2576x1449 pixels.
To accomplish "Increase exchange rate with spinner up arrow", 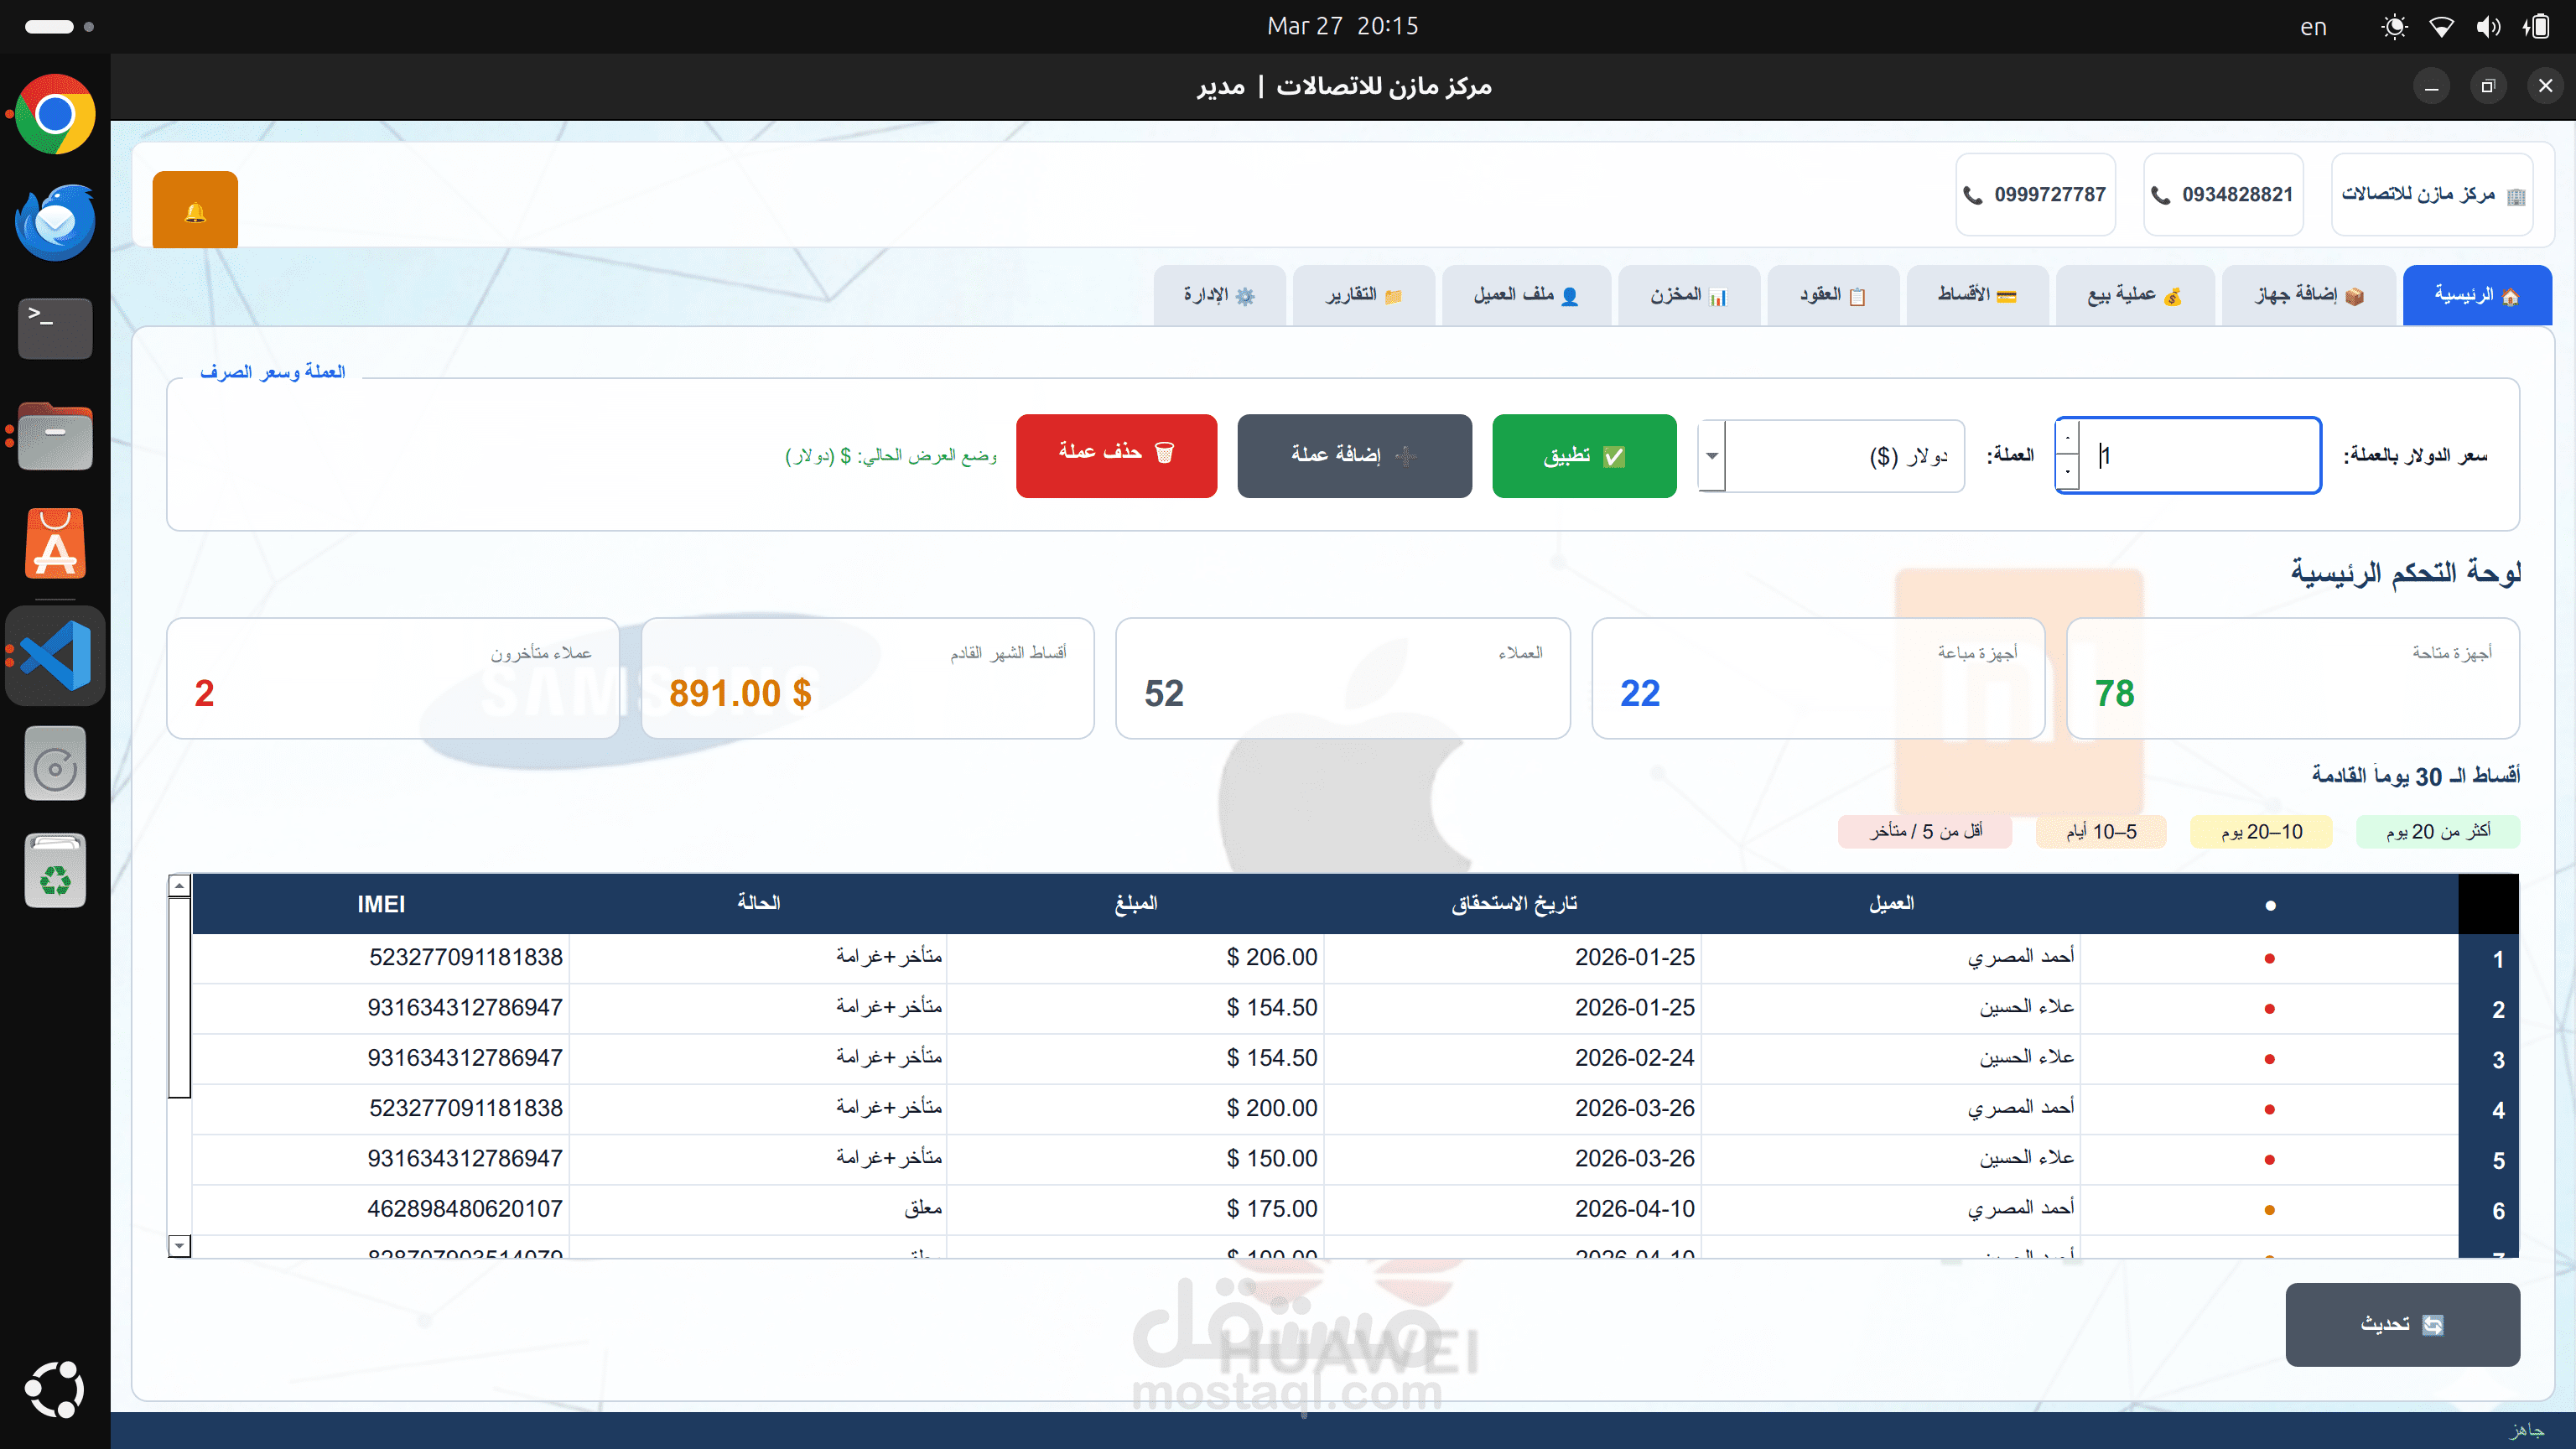I will pos(2068,438).
